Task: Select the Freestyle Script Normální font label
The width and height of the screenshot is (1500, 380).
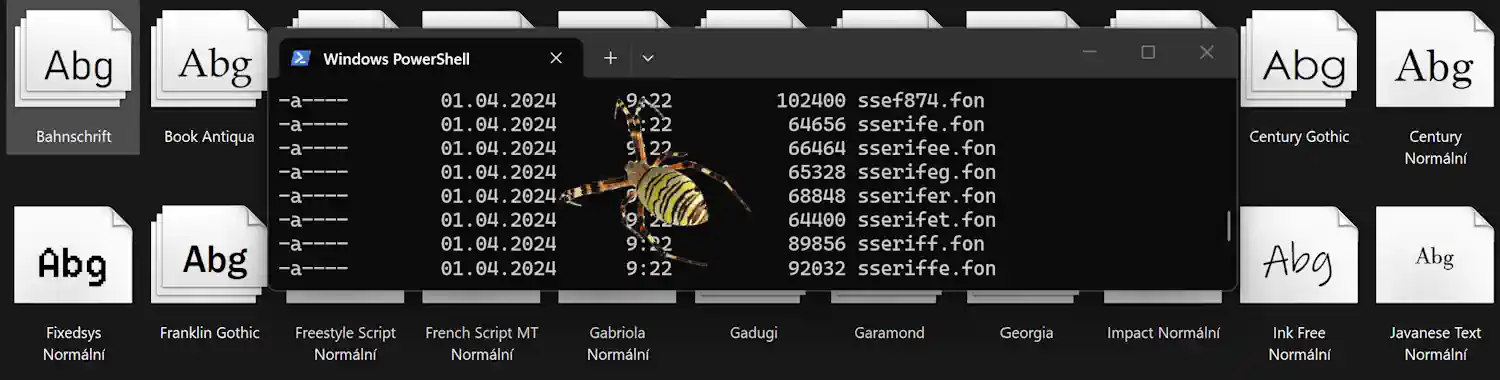Action: coord(346,343)
